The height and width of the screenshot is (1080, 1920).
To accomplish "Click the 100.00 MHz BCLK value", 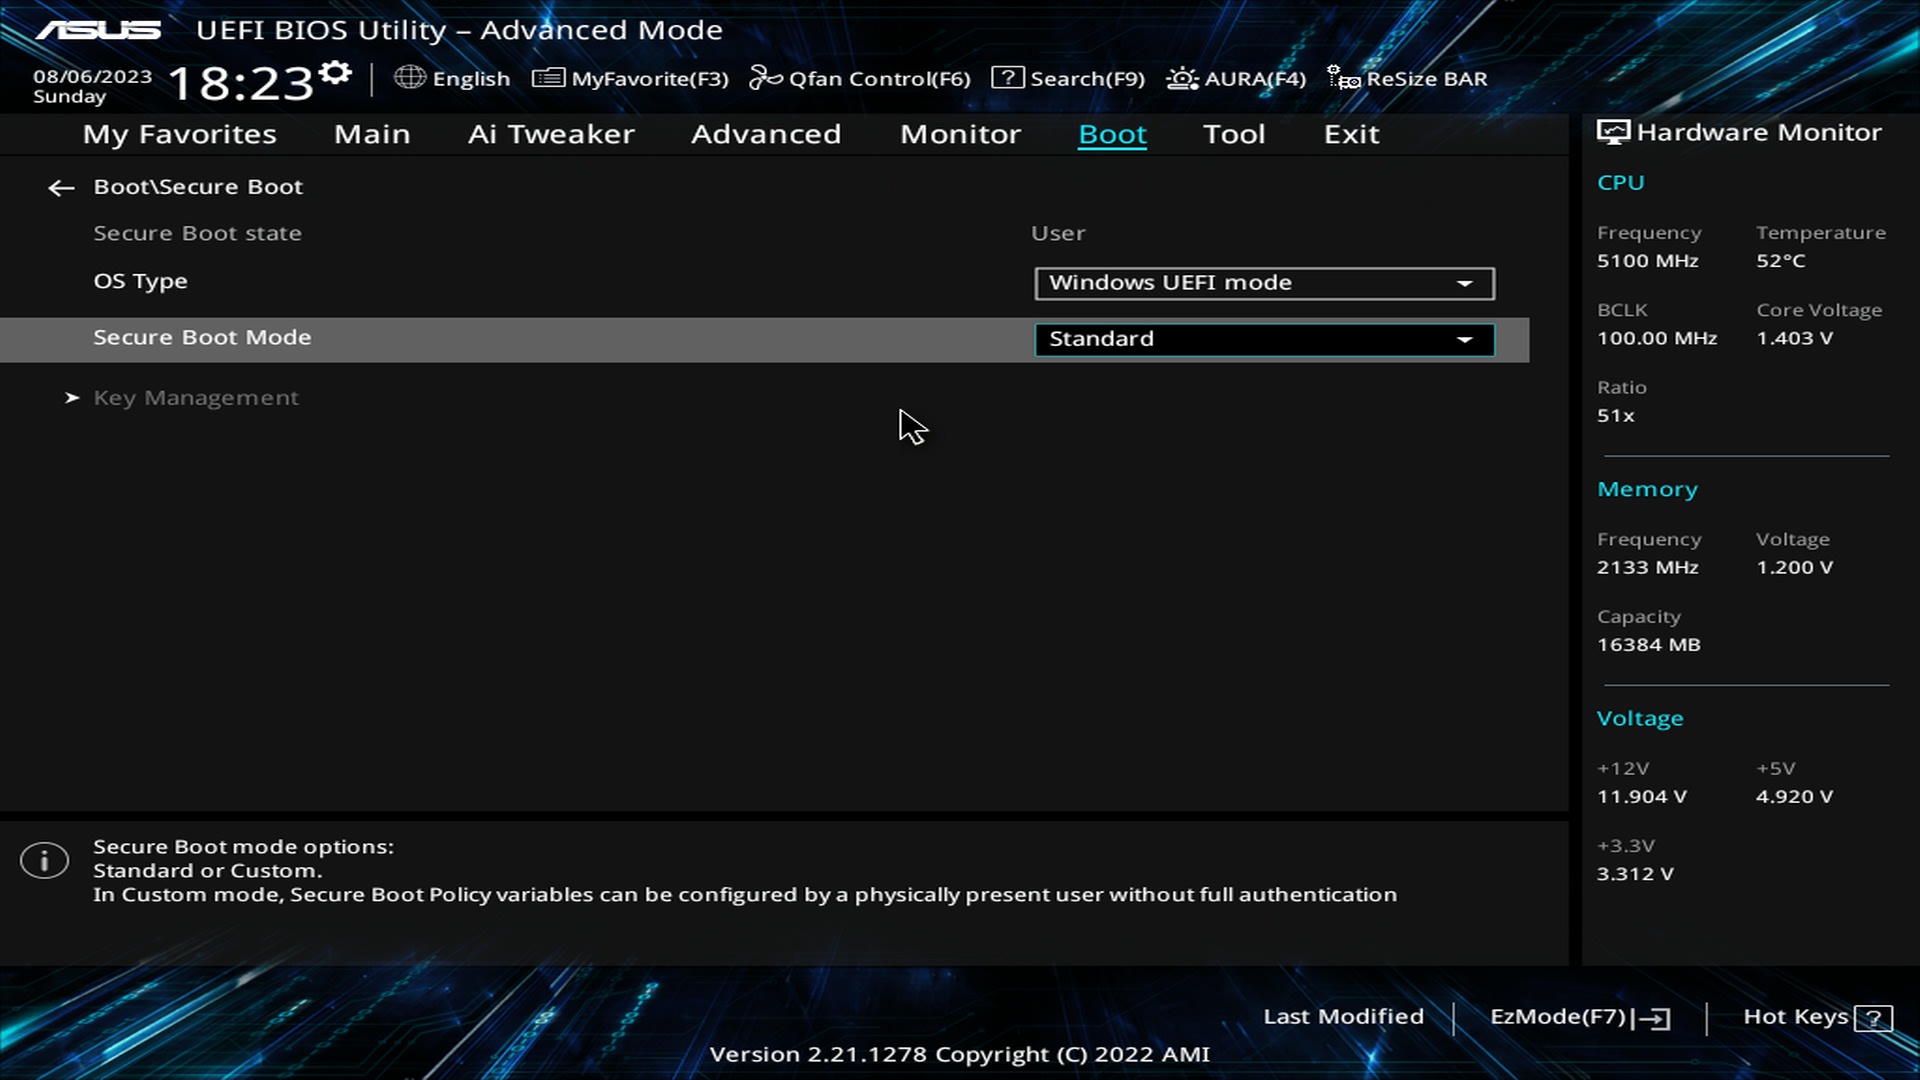I will [1657, 338].
